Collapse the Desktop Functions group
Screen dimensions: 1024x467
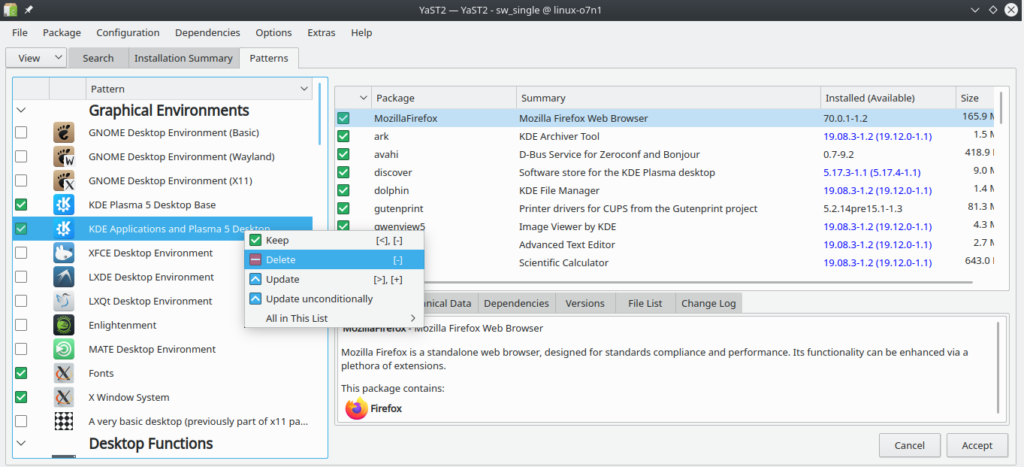coord(21,443)
